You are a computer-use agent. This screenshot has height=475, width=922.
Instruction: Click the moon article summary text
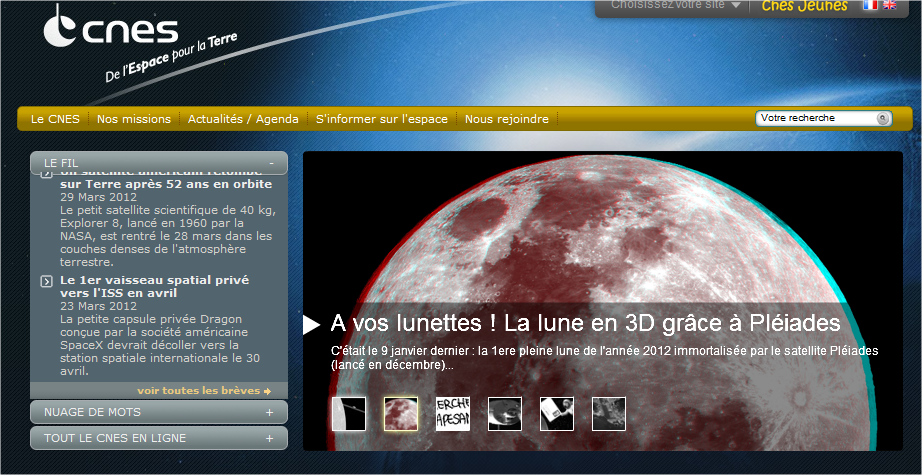click(x=604, y=358)
